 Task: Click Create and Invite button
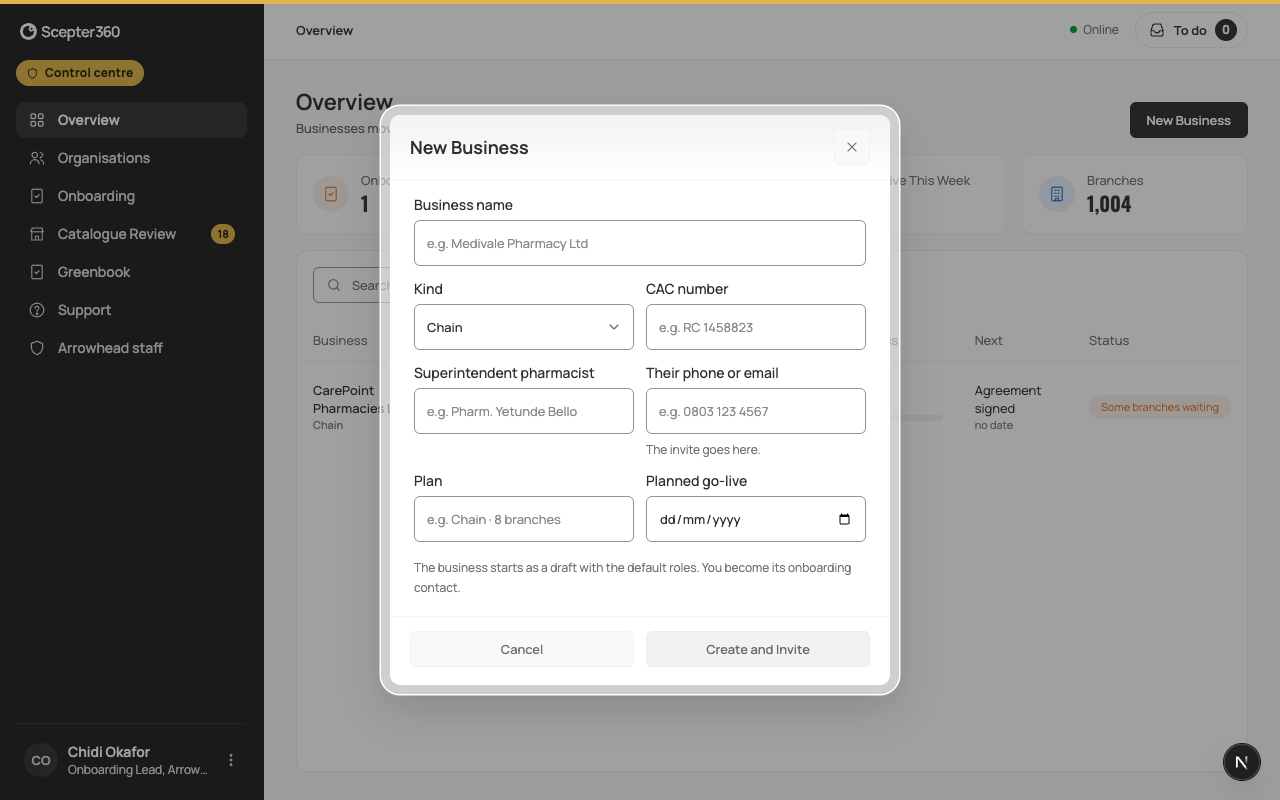pyautogui.click(x=758, y=649)
